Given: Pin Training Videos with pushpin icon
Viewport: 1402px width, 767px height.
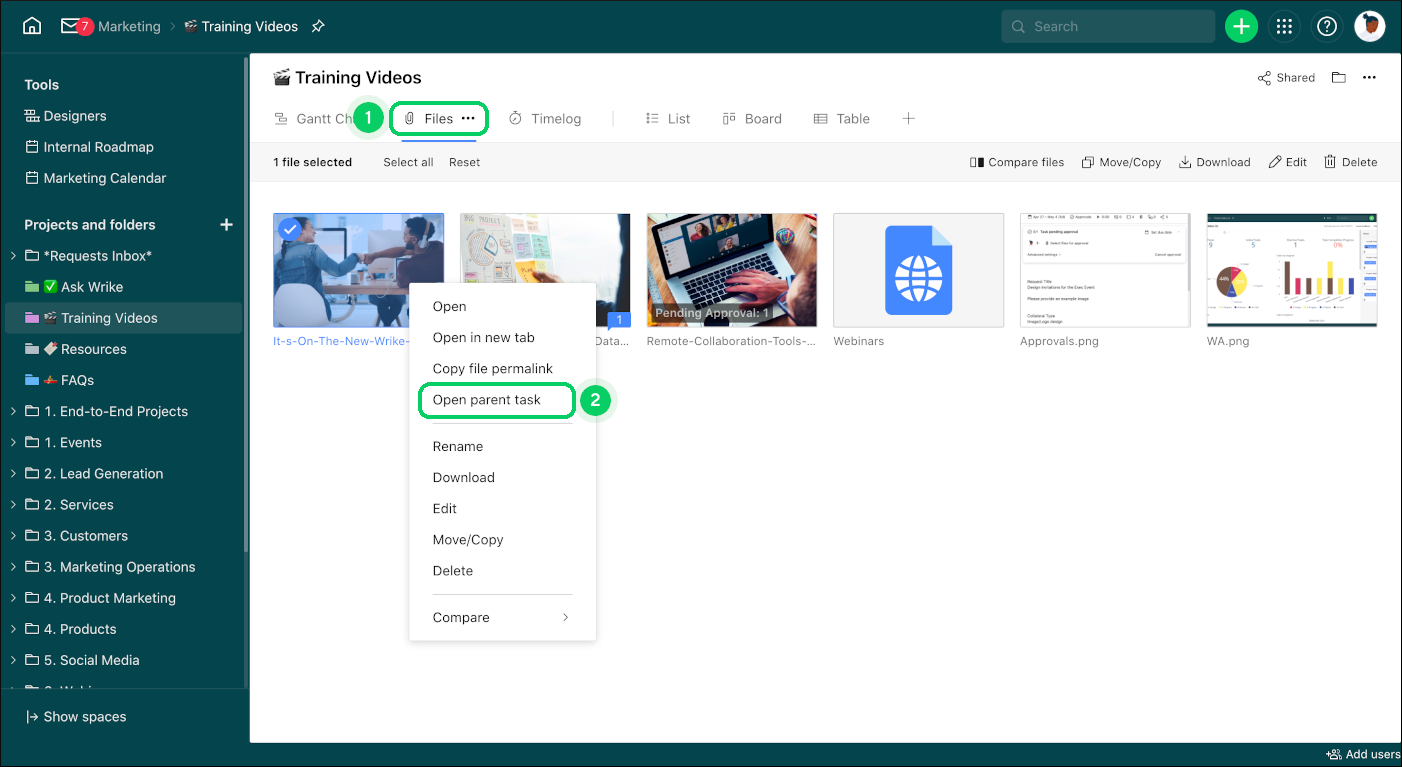Looking at the screenshot, I should click(318, 26).
